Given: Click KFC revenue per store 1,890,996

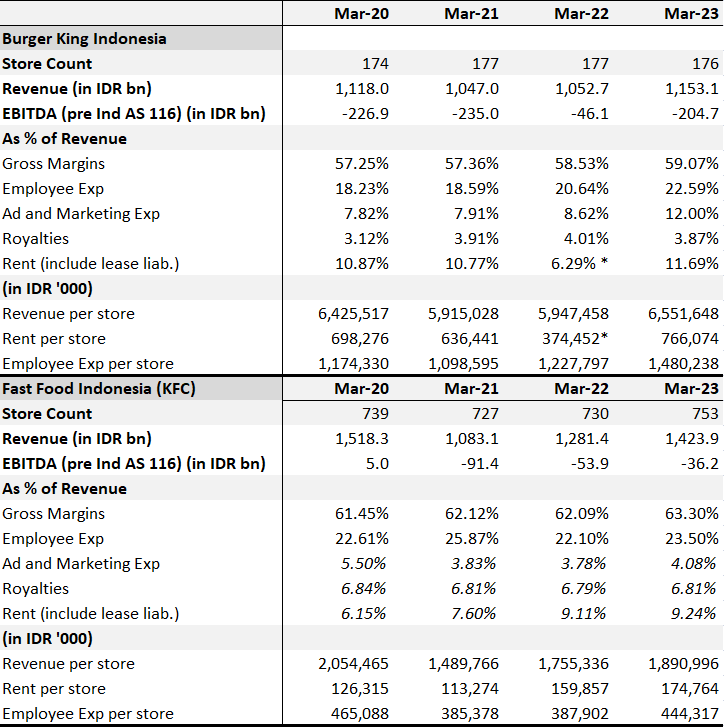Looking at the screenshot, I should pos(683,664).
